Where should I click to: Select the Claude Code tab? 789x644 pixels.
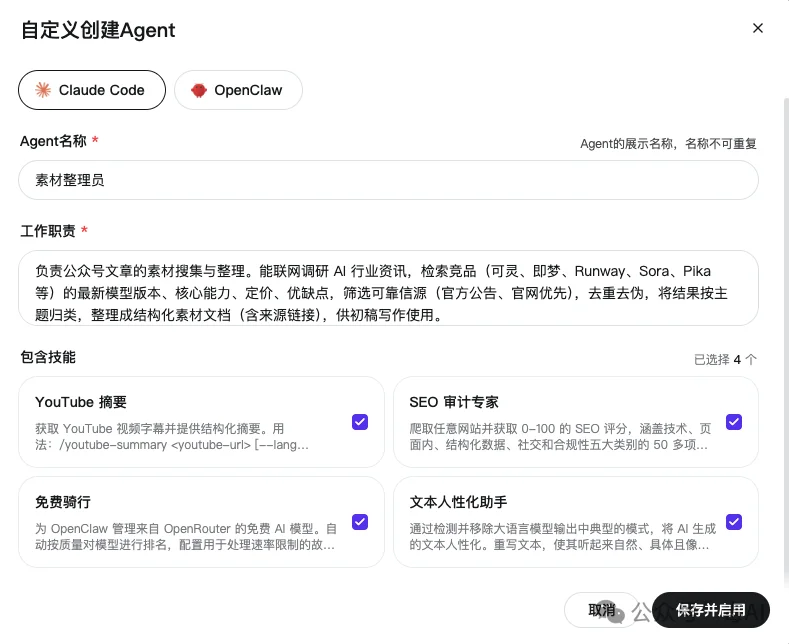point(92,90)
